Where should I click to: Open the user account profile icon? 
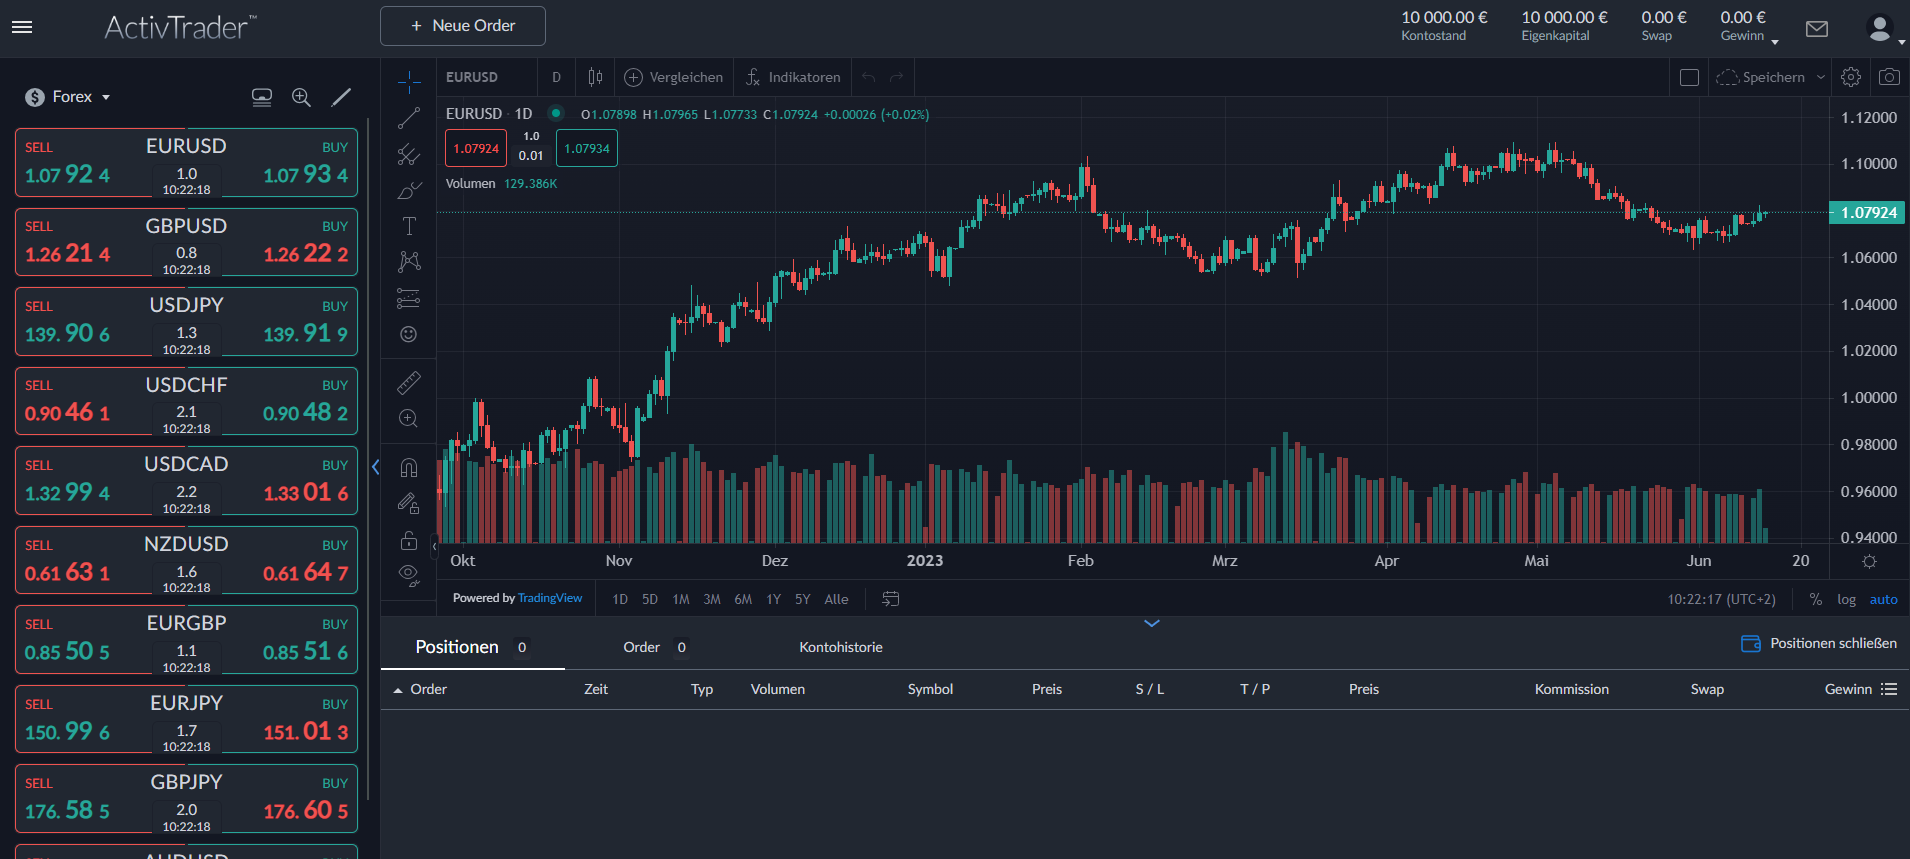[1880, 28]
